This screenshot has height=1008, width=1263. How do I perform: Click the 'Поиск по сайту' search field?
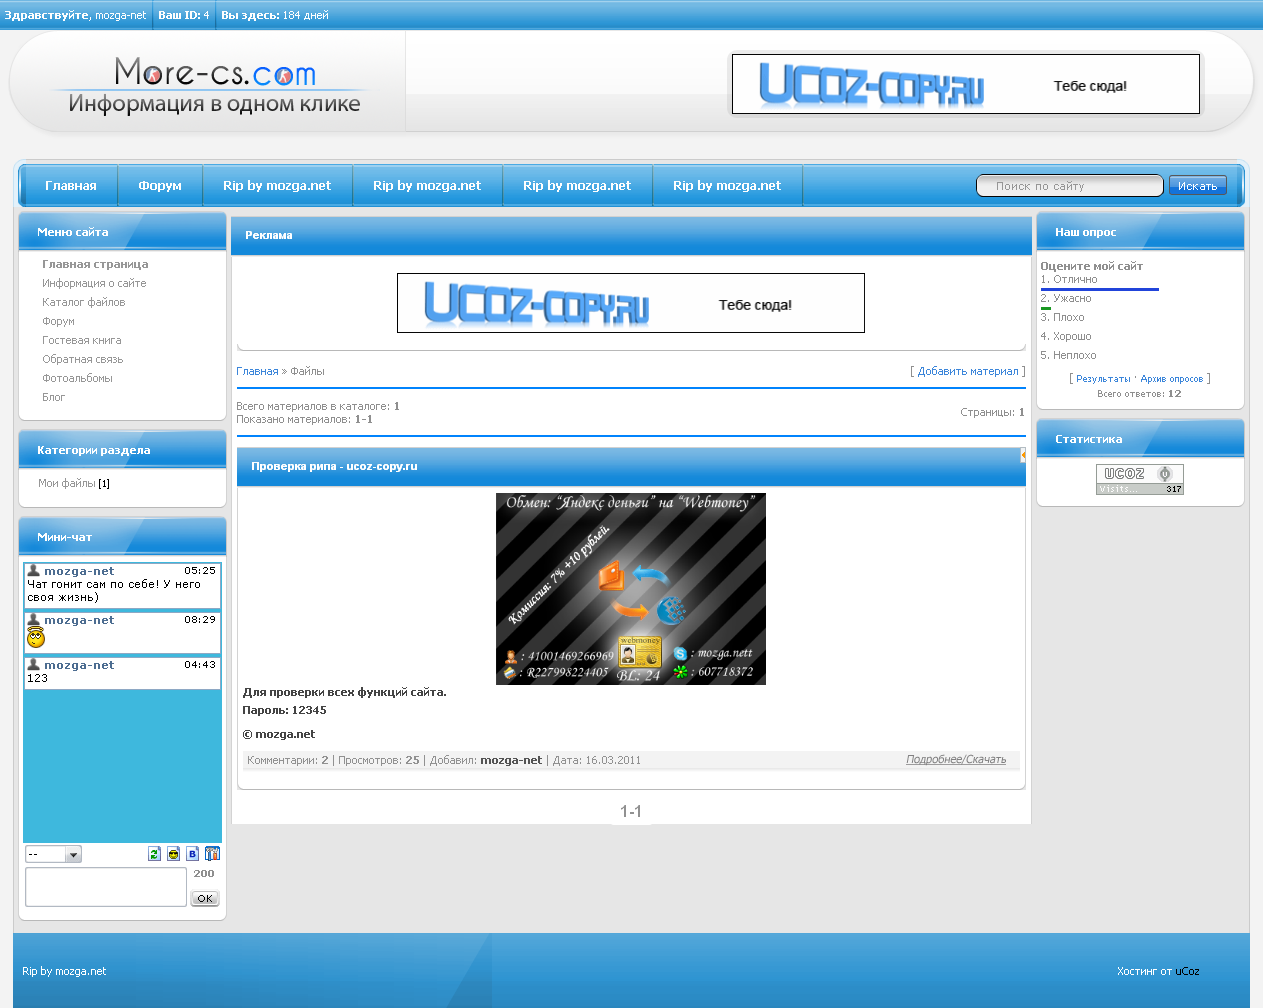(x=1070, y=186)
